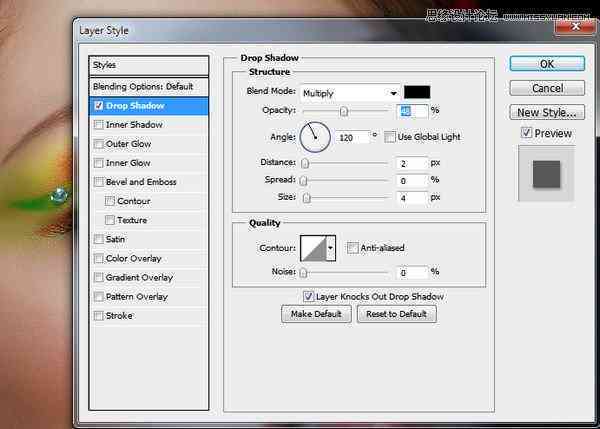The image size is (600, 429).
Task: Click the Opacity slider handle
Action: [x=344, y=111]
